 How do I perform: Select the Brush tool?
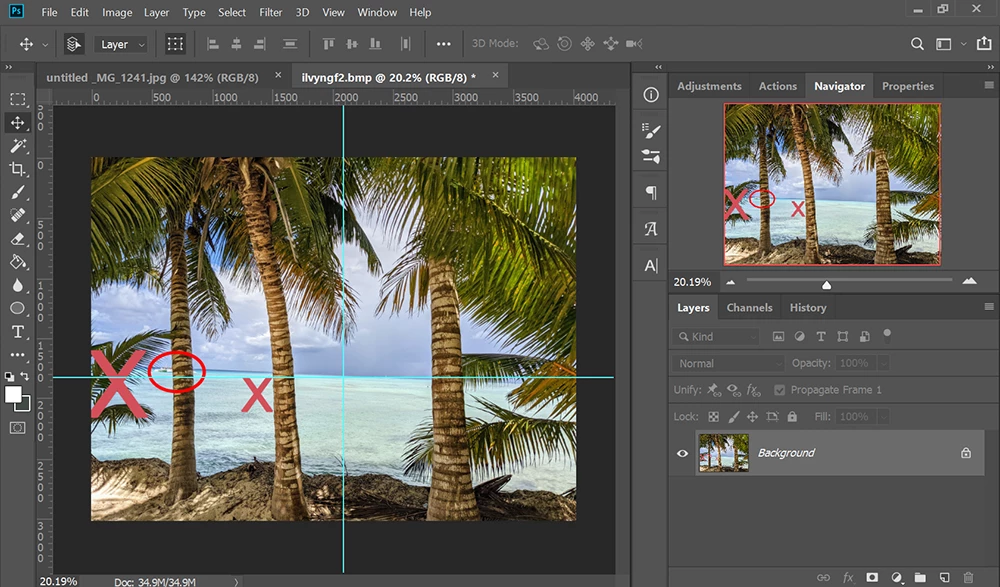click(x=18, y=192)
